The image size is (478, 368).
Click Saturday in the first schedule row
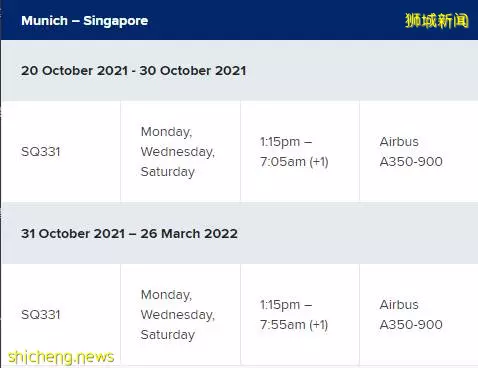click(x=168, y=172)
